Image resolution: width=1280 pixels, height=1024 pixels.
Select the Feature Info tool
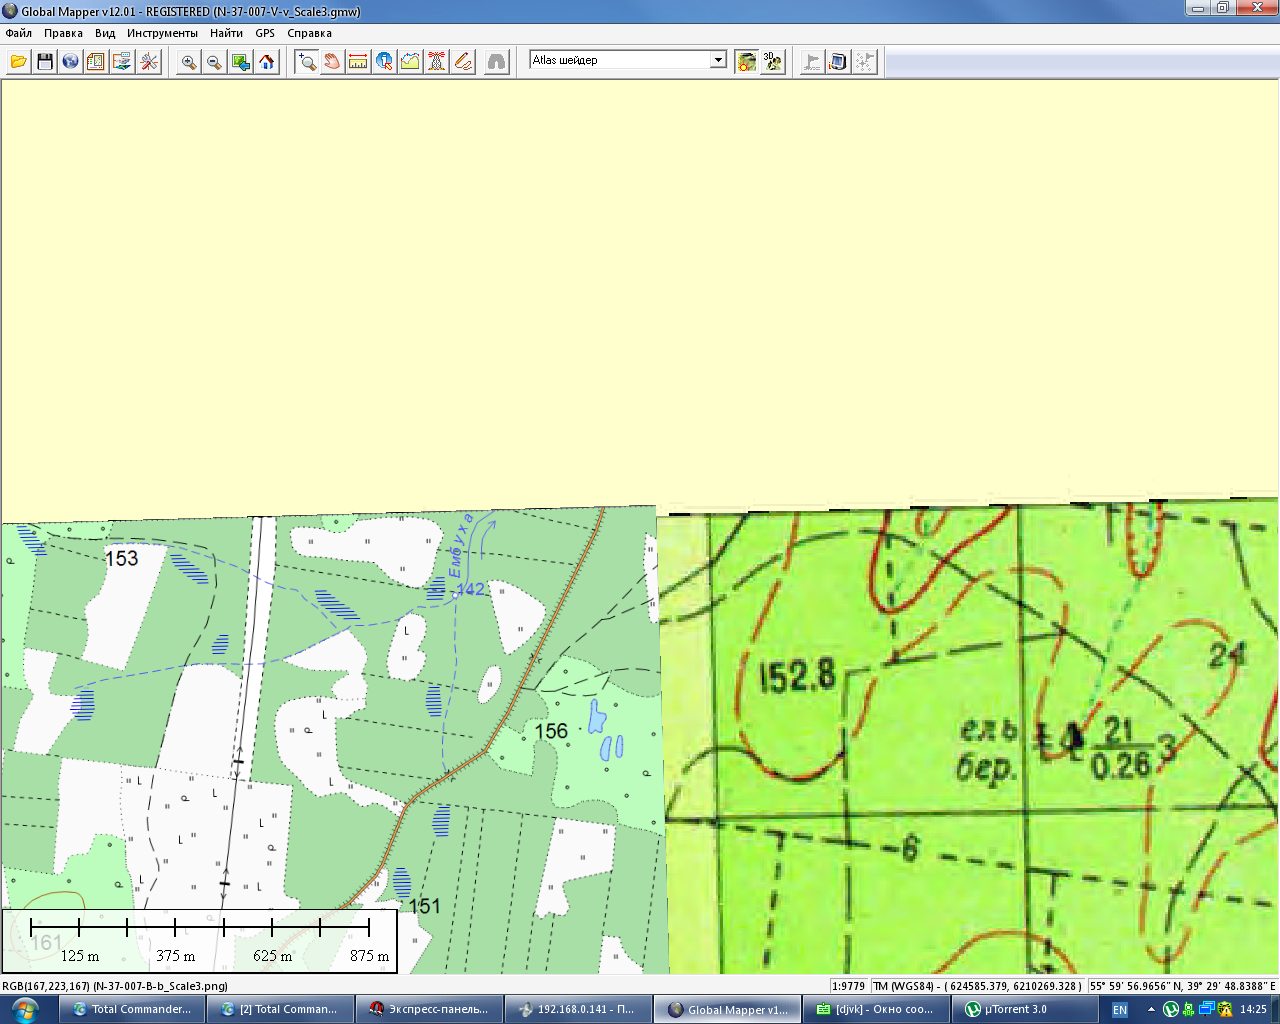(x=384, y=62)
